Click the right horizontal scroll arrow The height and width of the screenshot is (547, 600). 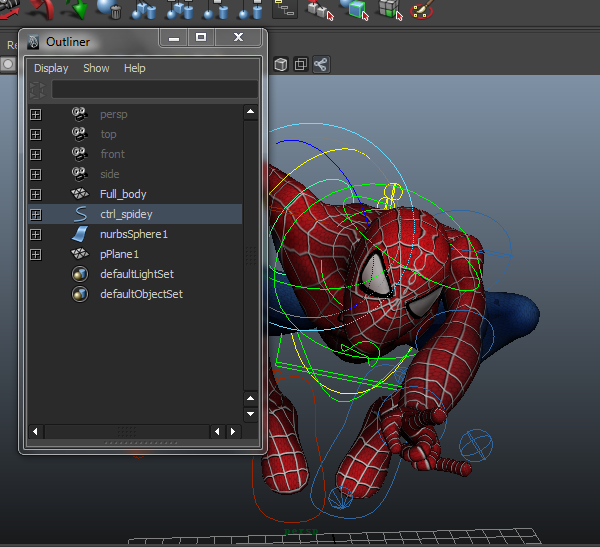tap(233, 431)
